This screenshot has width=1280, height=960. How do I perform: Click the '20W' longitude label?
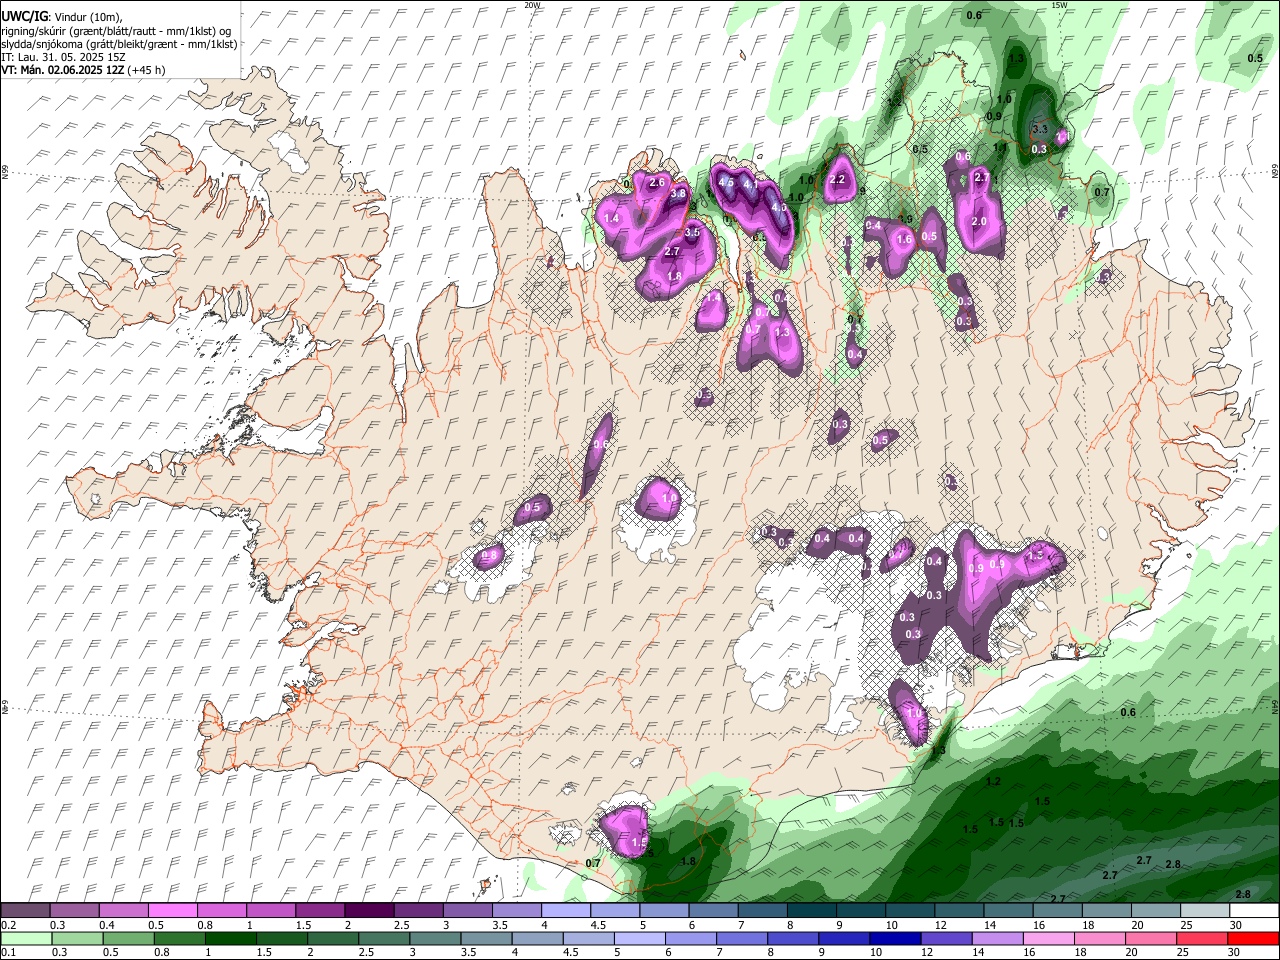(532, 5)
